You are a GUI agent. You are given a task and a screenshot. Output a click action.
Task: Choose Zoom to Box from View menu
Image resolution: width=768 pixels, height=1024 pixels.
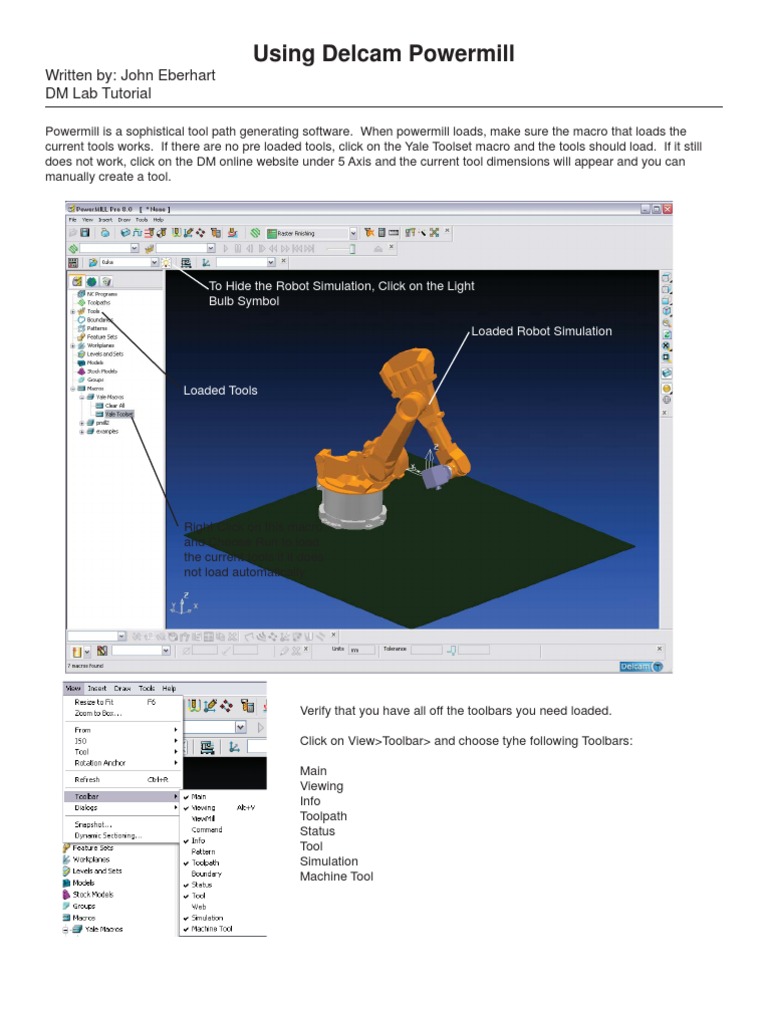pos(123,713)
